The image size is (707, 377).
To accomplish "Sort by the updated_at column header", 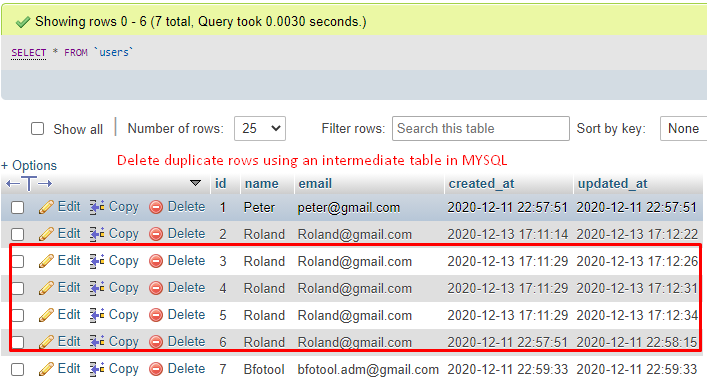I will pos(613,184).
